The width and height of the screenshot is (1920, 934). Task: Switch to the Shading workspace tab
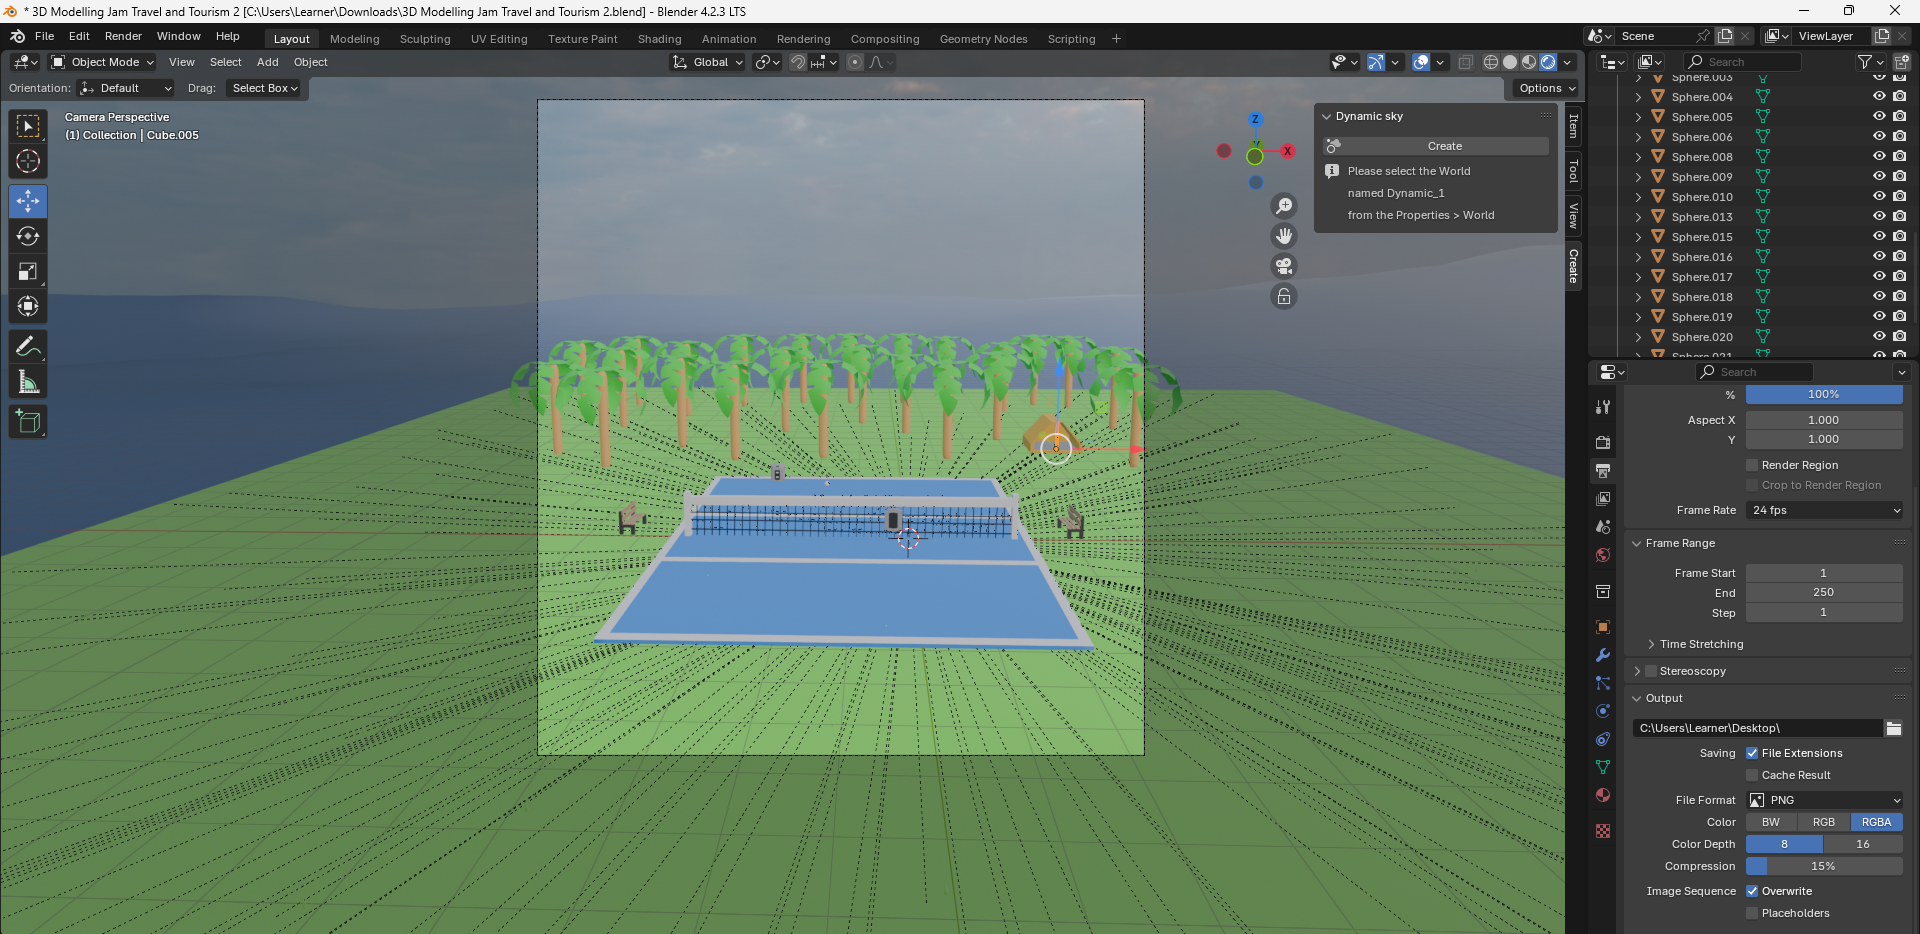click(659, 39)
